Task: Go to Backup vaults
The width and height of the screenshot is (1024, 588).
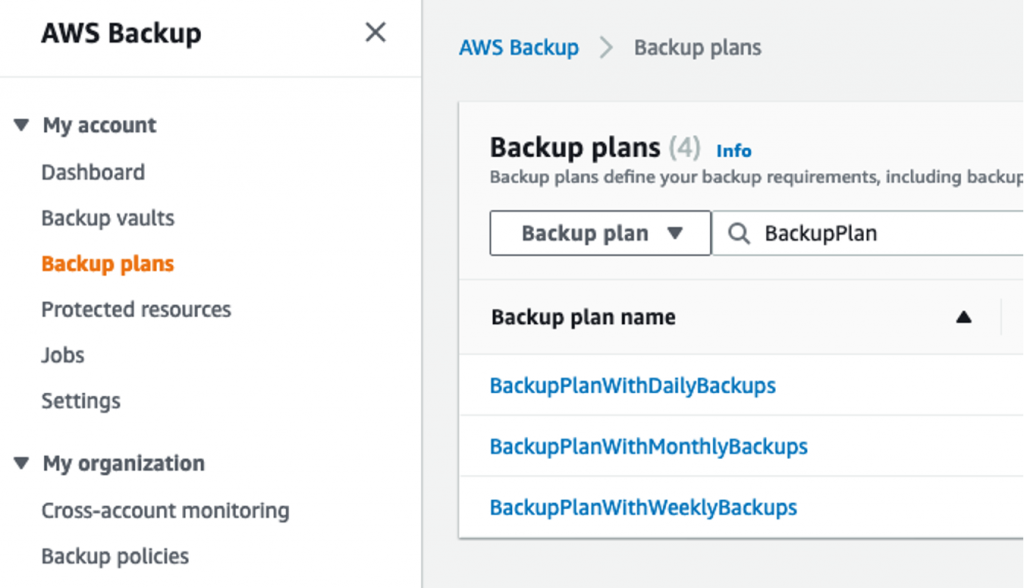Action: [108, 218]
